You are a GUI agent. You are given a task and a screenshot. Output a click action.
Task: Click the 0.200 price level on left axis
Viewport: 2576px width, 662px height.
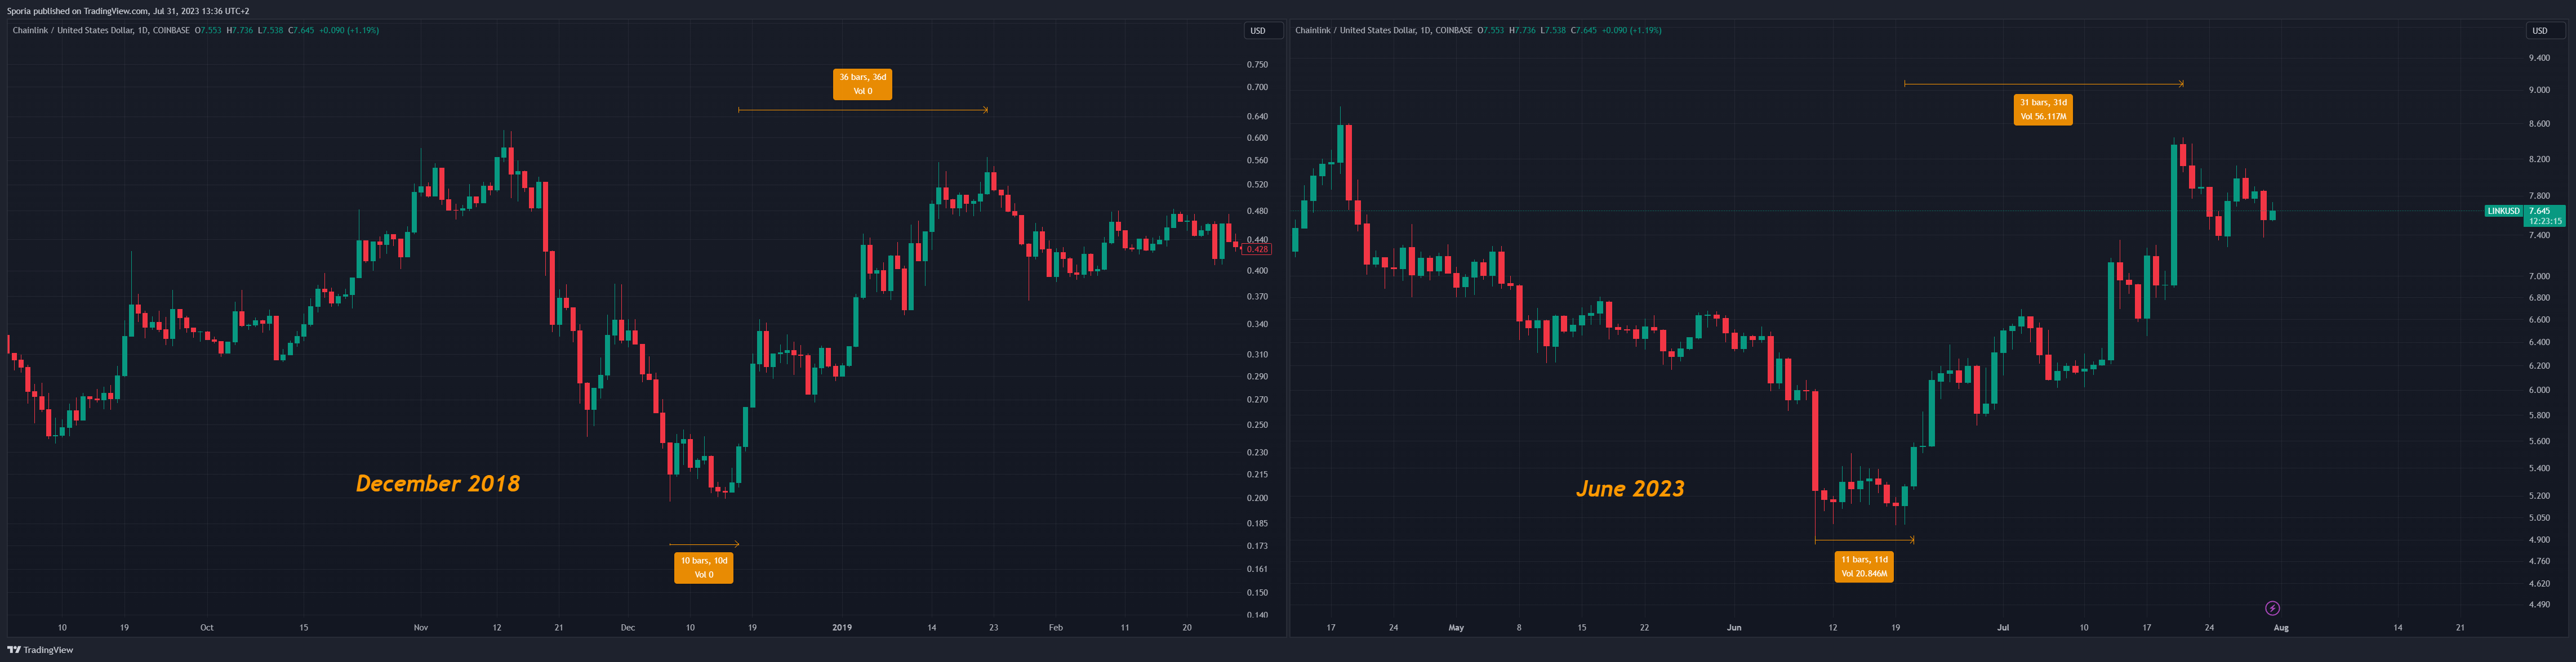coord(1257,498)
